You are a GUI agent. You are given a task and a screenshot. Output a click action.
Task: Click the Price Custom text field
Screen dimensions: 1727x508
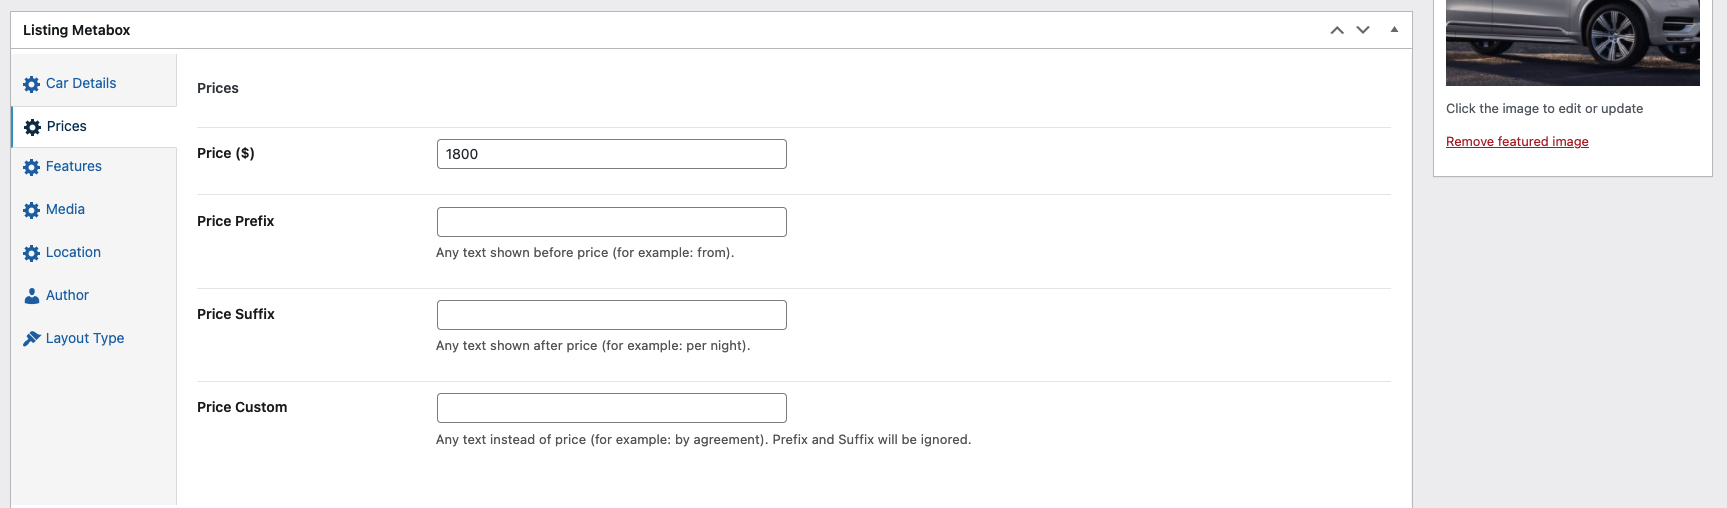click(611, 408)
